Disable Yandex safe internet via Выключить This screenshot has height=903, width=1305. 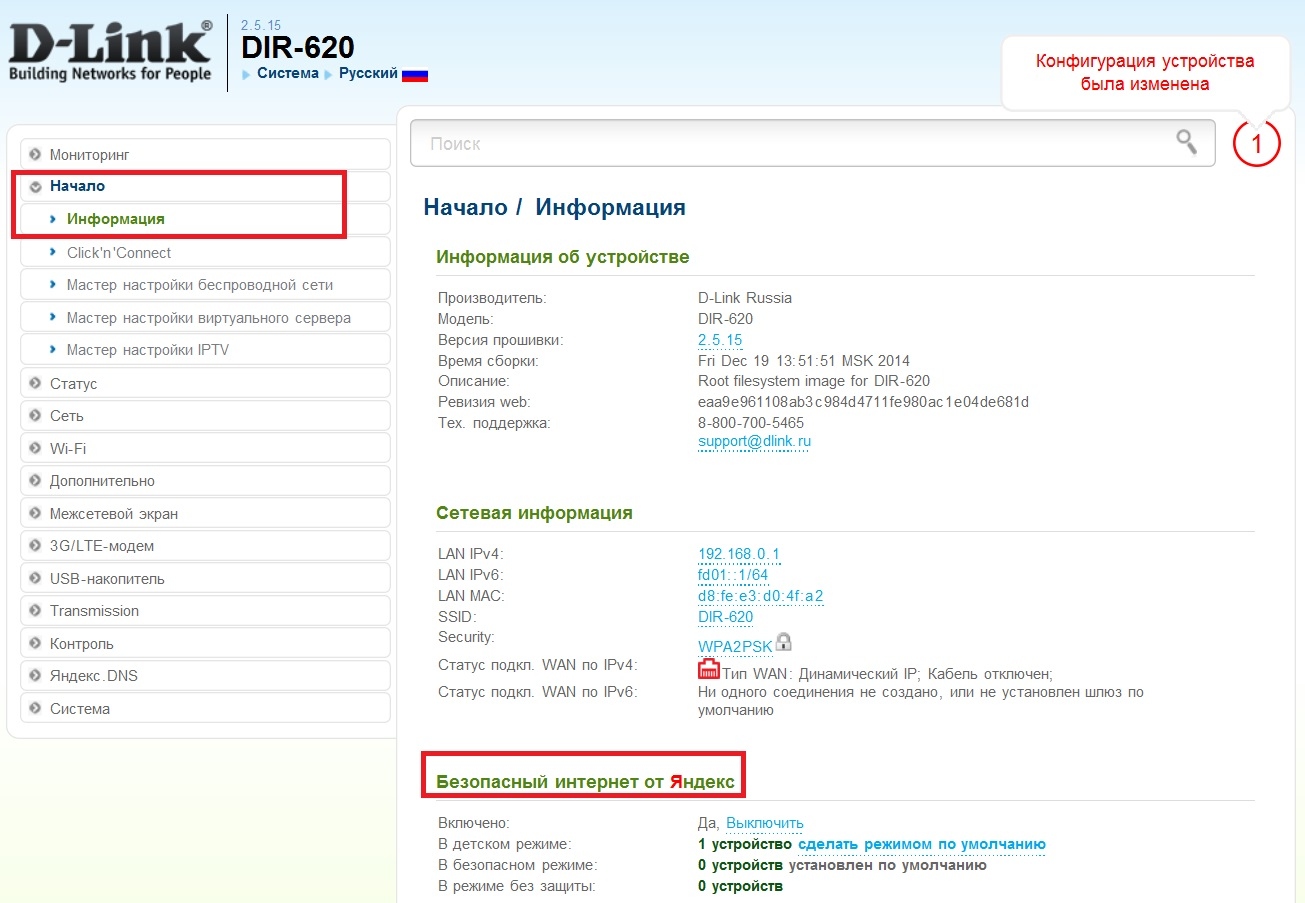[764, 823]
